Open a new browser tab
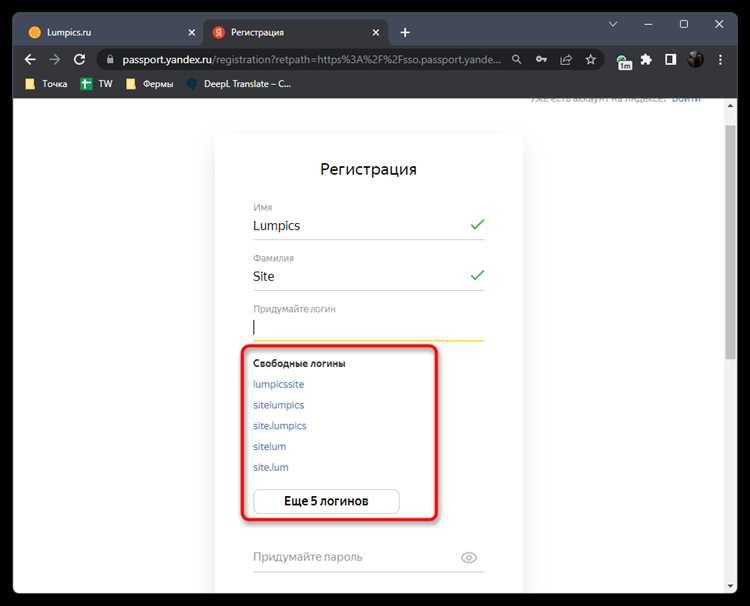Viewport: 750px width, 606px height. 405,33
